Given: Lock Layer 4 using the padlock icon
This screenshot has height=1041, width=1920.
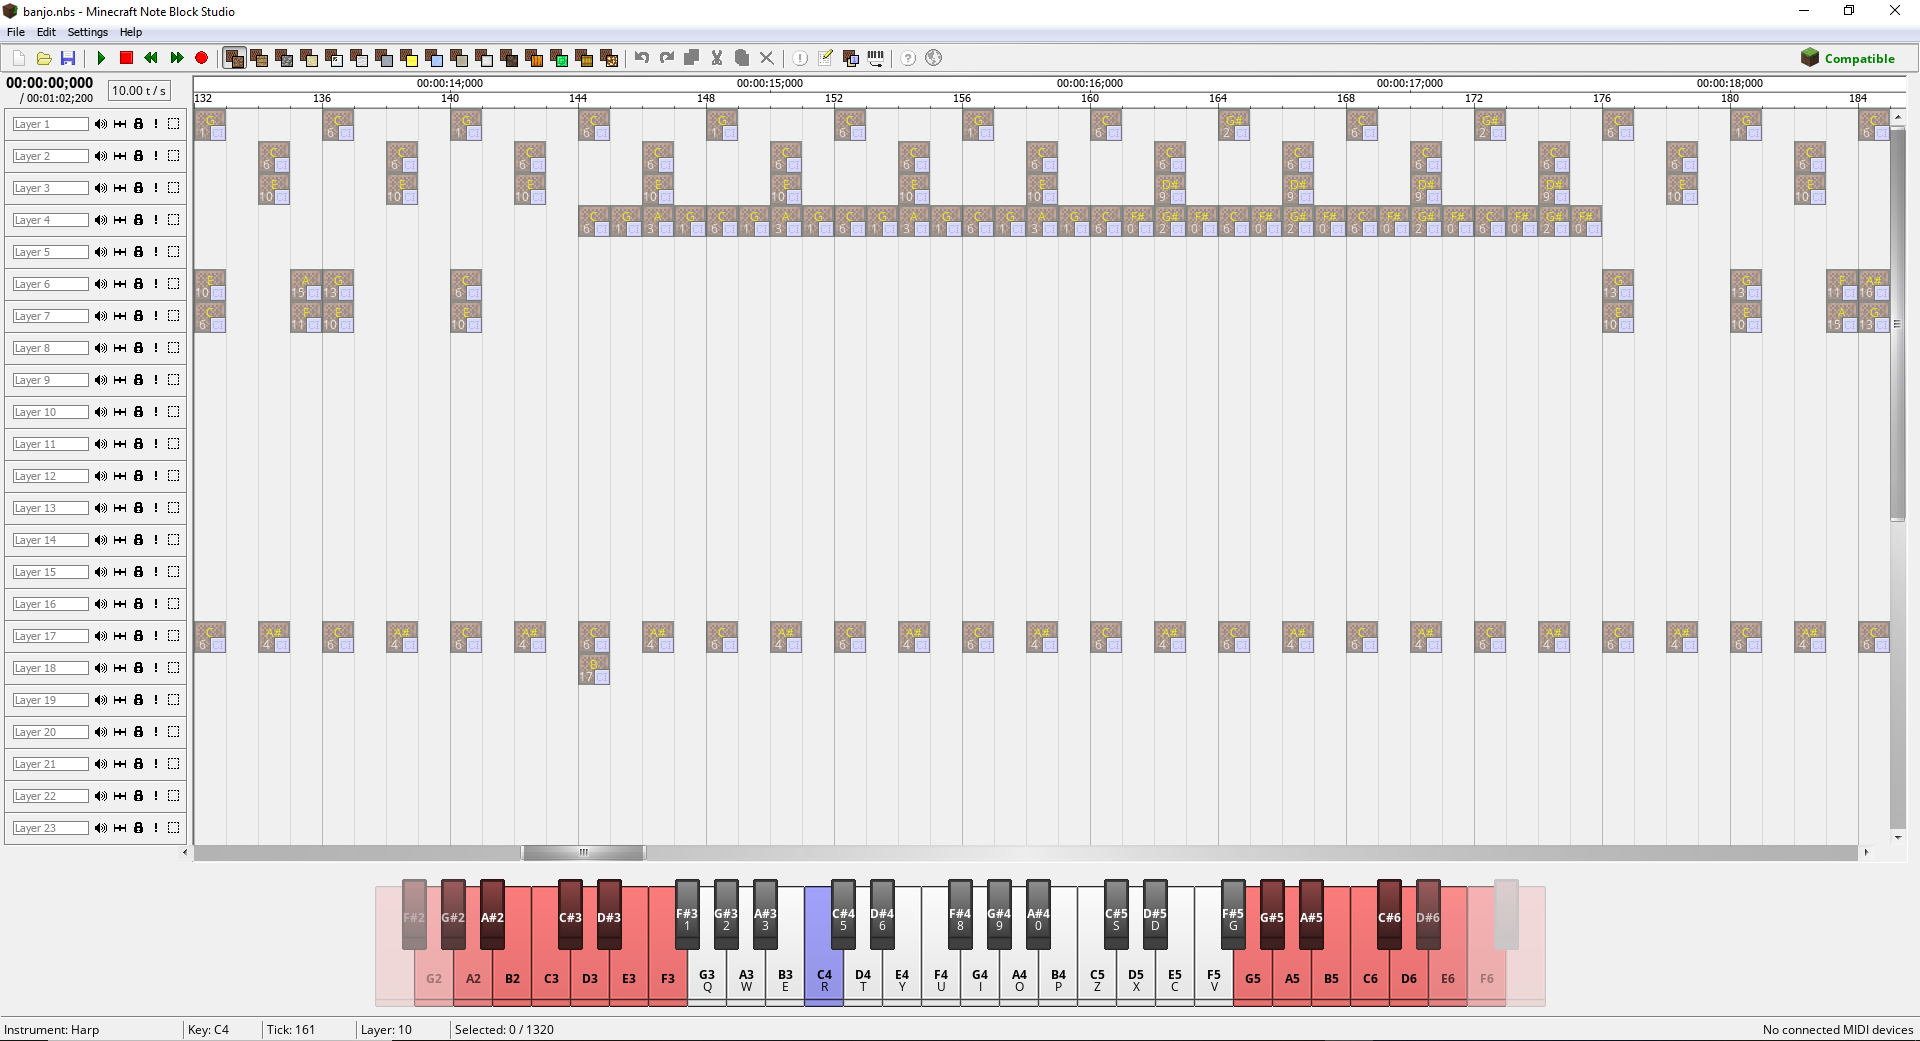Looking at the screenshot, I should coord(137,220).
